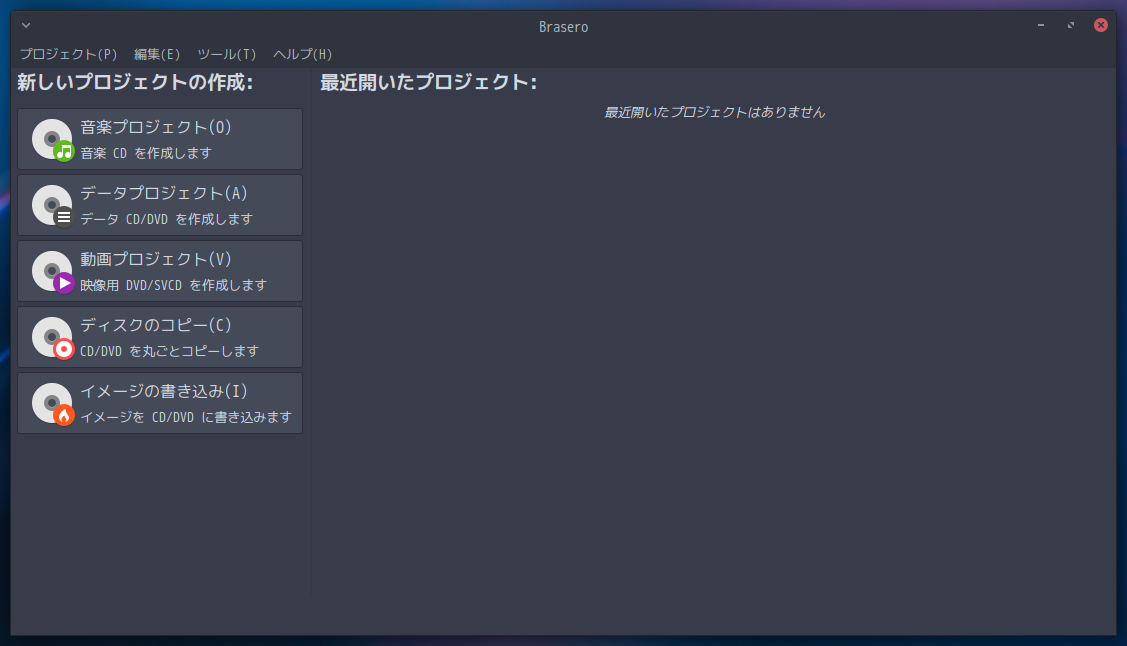Open the ヘルプ(H) menu
This screenshot has height=646, width=1127.
(303, 55)
